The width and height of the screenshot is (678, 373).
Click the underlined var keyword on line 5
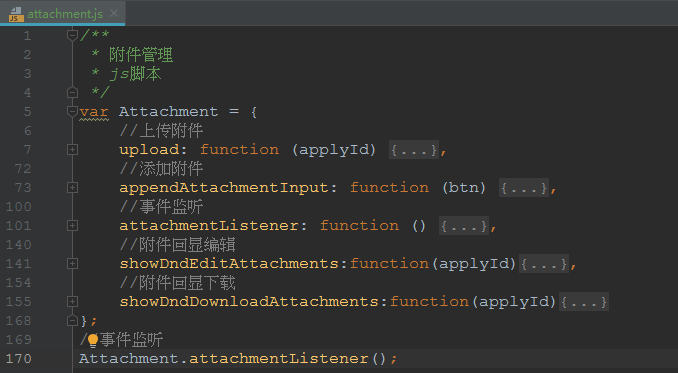[94, 112]
